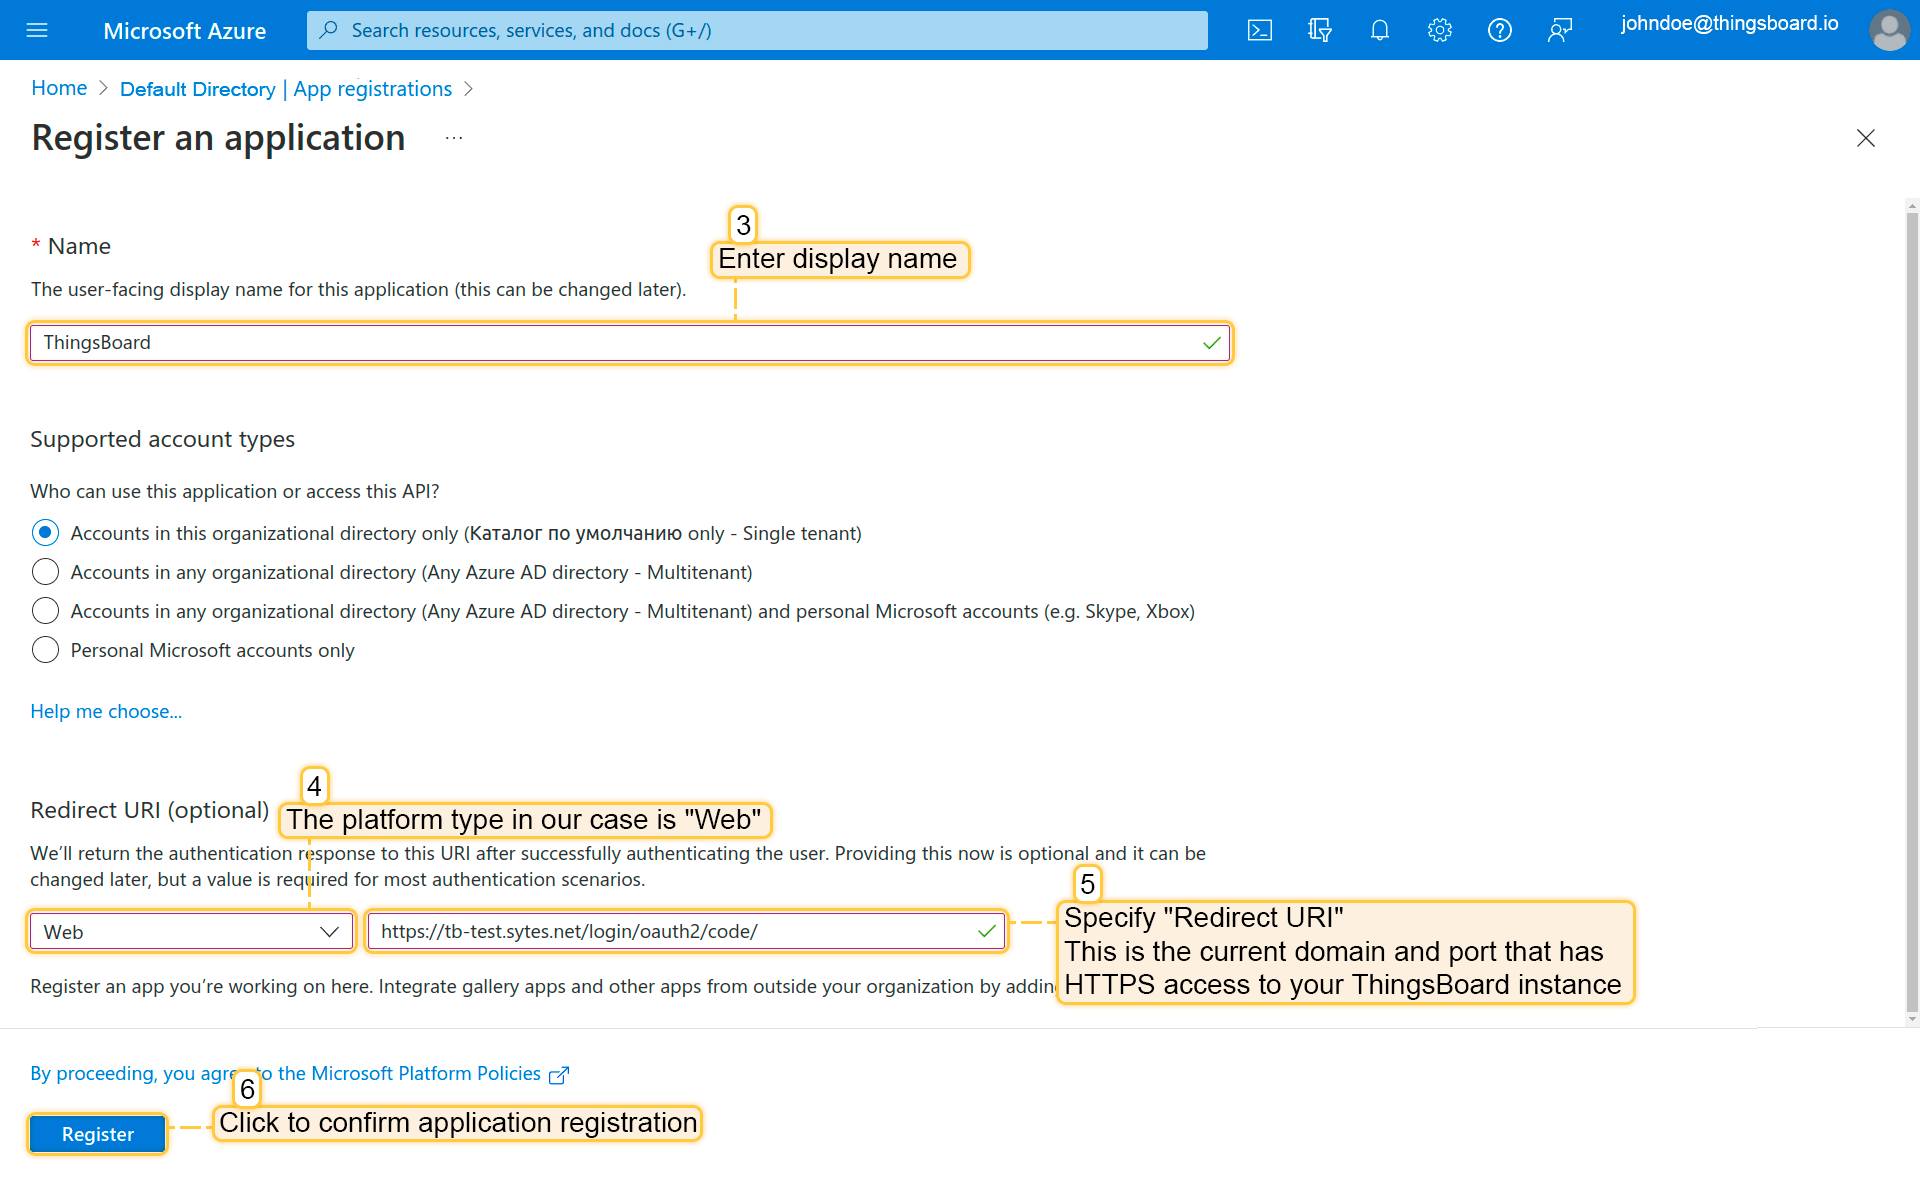Screen dimensions: 1920x1182
Task: Close the Register an application pane
Action: coord(1865,138)
